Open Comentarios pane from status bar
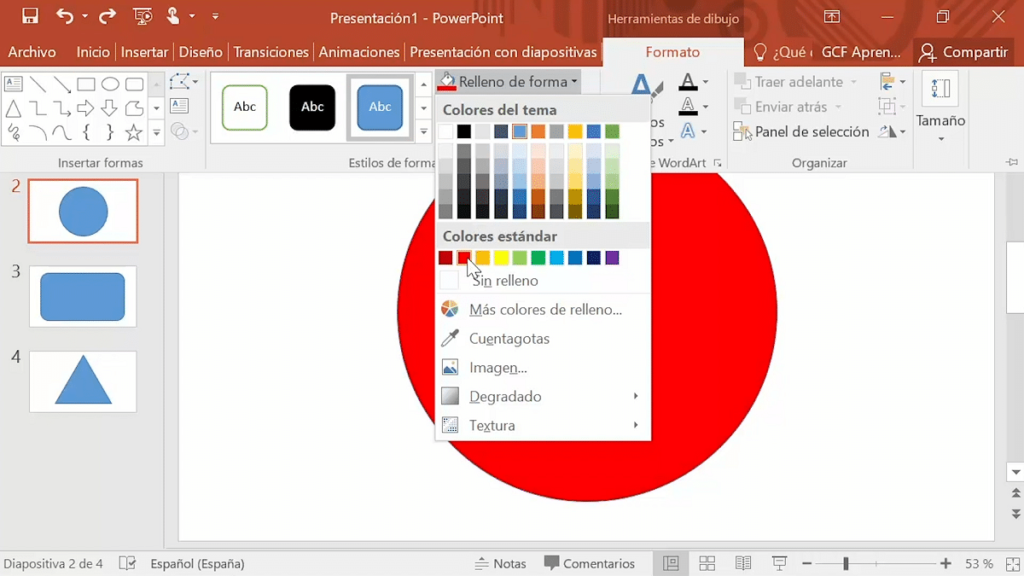 [x=588, y=564]
